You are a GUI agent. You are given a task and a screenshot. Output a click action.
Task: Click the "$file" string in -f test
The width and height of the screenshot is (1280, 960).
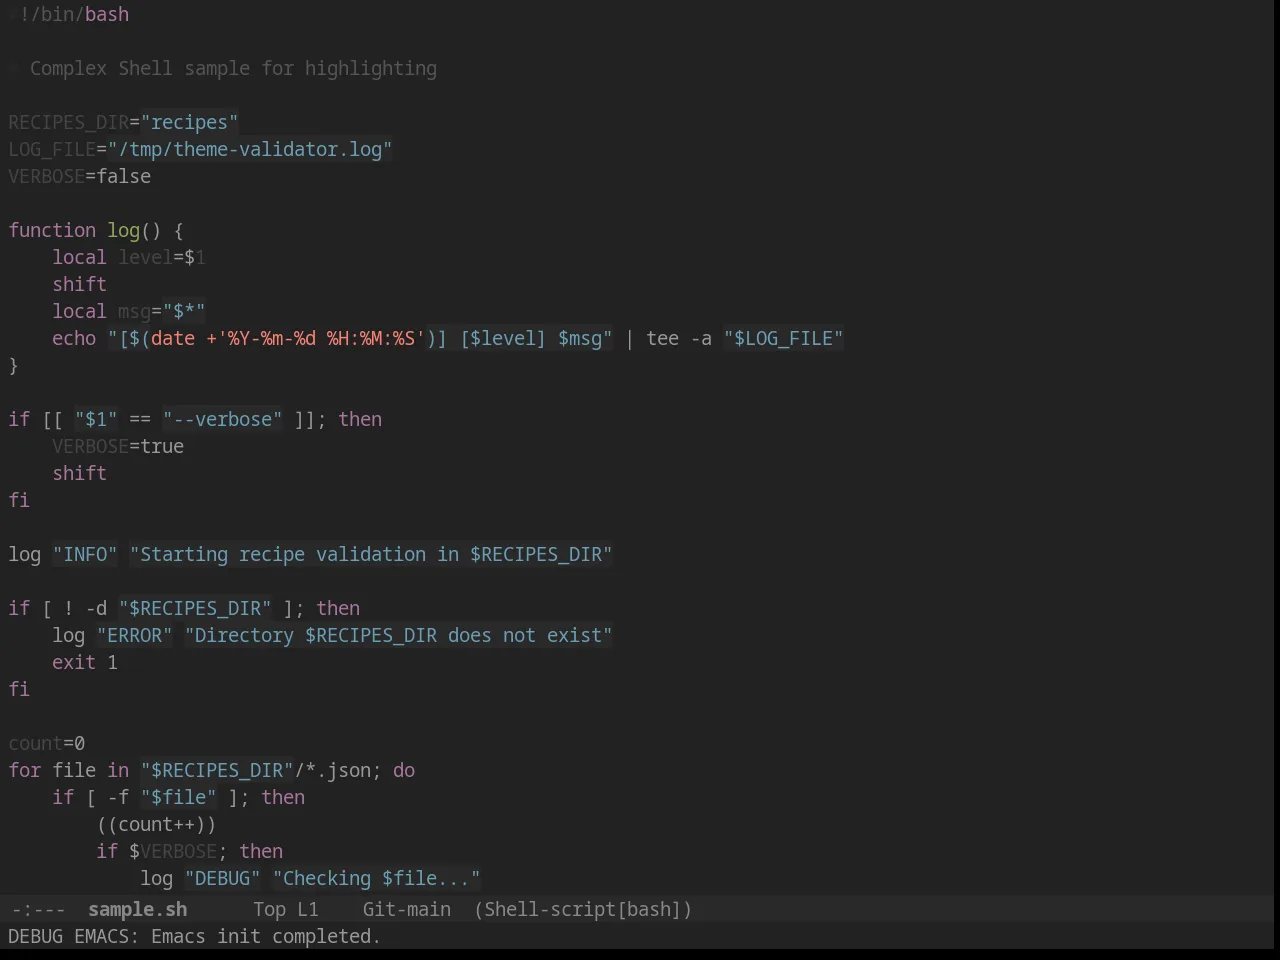click(178, 797)
